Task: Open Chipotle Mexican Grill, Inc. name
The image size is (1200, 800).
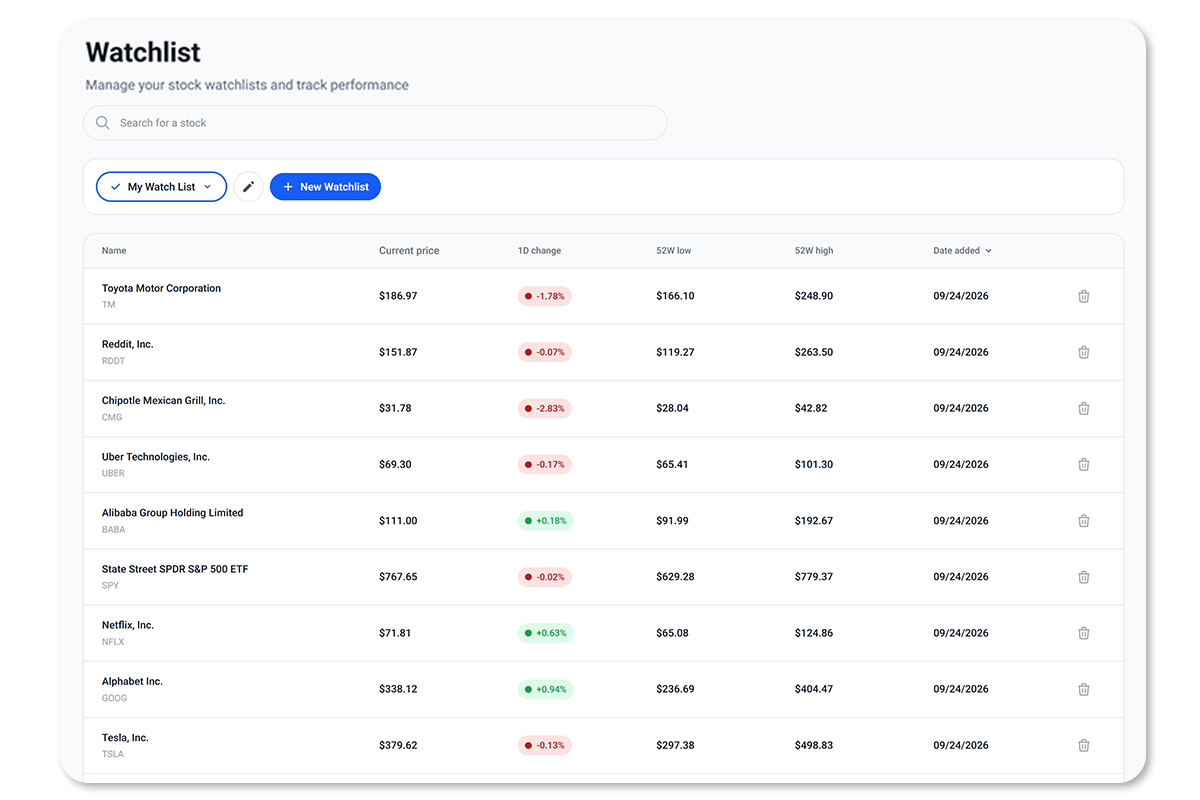Action: tap(163, 400)
